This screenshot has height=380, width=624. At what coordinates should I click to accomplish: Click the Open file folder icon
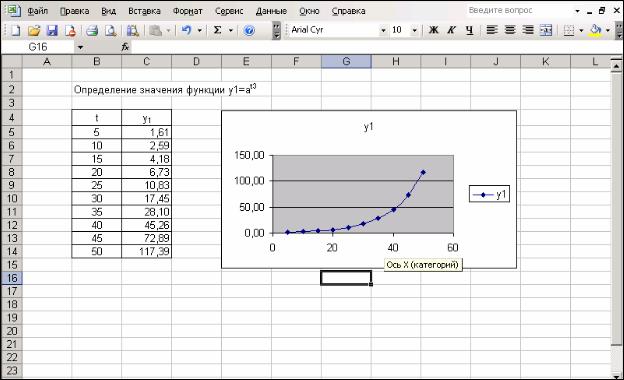(34, 30)
